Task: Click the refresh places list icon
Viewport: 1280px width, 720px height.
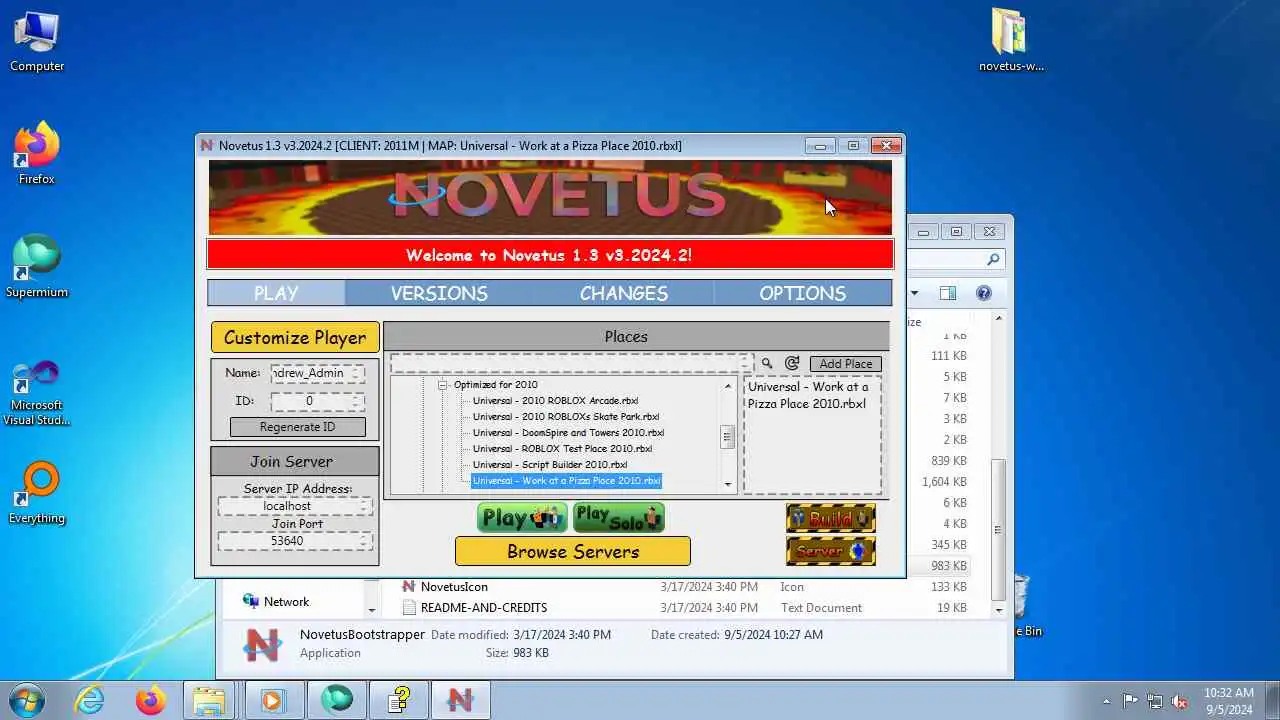Action: (792, 364)
